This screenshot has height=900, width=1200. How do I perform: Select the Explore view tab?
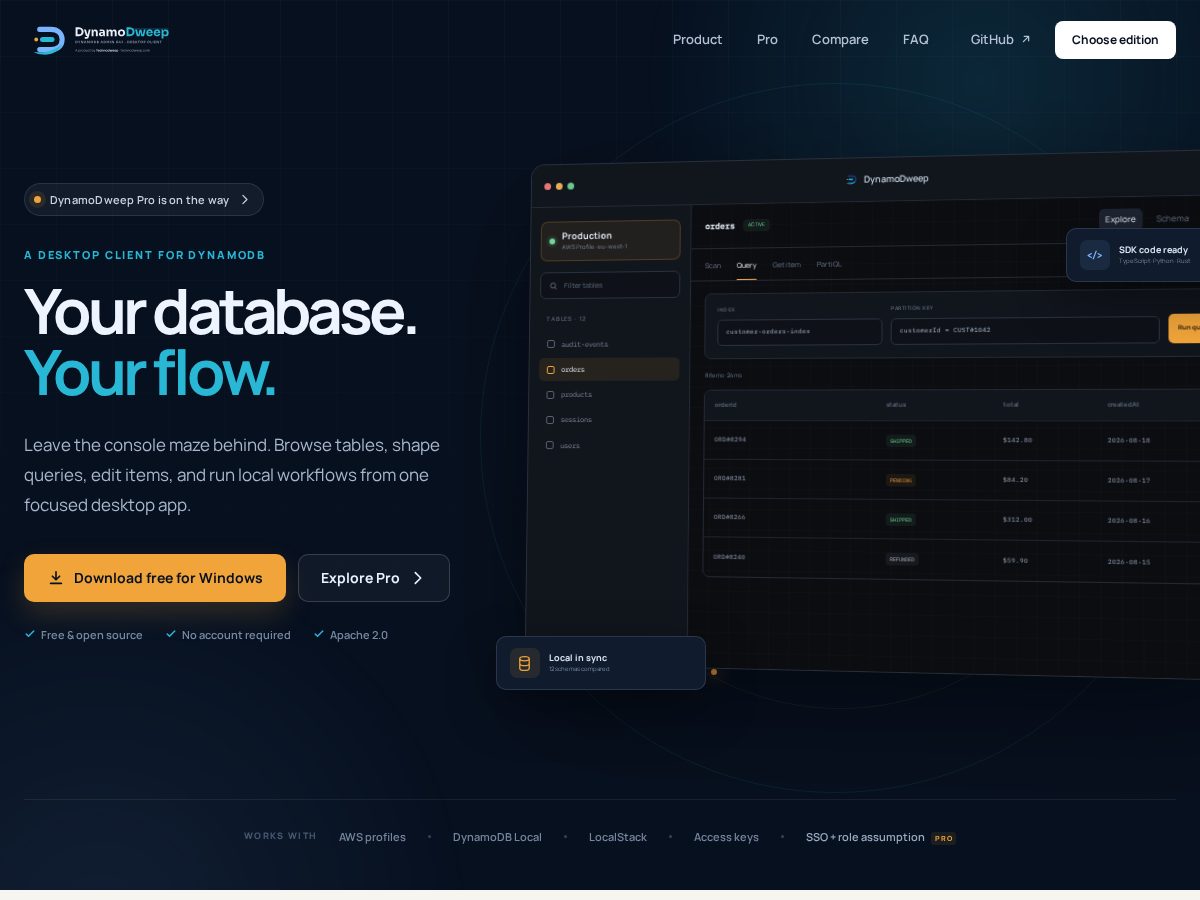(x=1120, y=219)
